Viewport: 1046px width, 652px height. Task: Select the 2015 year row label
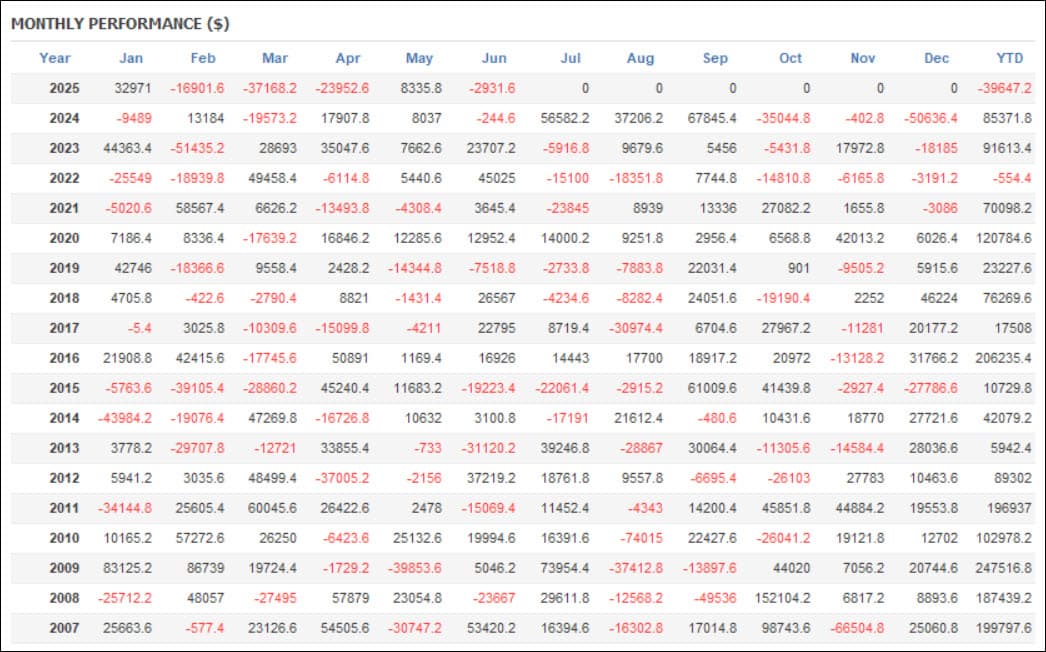coord(64,388)
